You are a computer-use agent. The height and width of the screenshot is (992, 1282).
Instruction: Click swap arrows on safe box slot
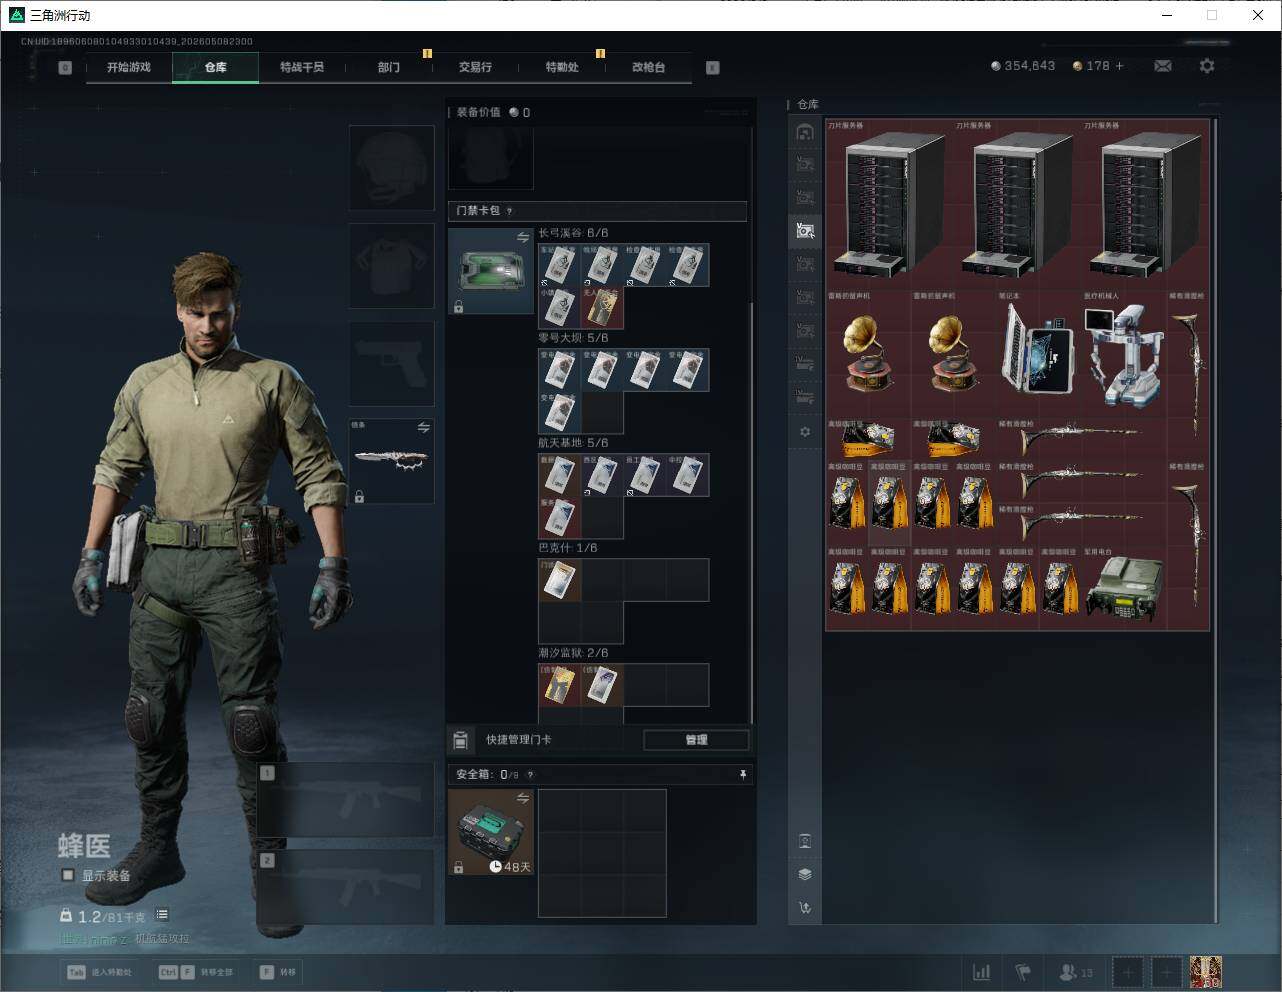click(x=523, y=798)
